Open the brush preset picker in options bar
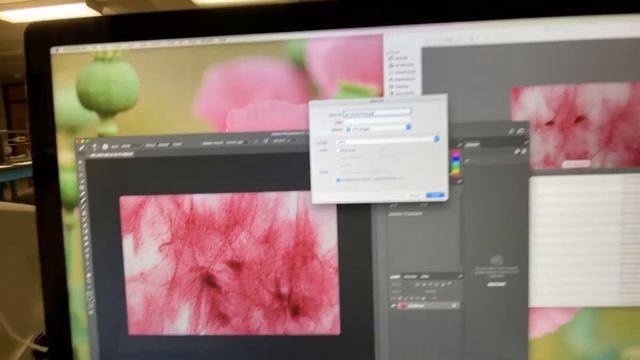The image size is (640, 360). [x=105, y=147]
